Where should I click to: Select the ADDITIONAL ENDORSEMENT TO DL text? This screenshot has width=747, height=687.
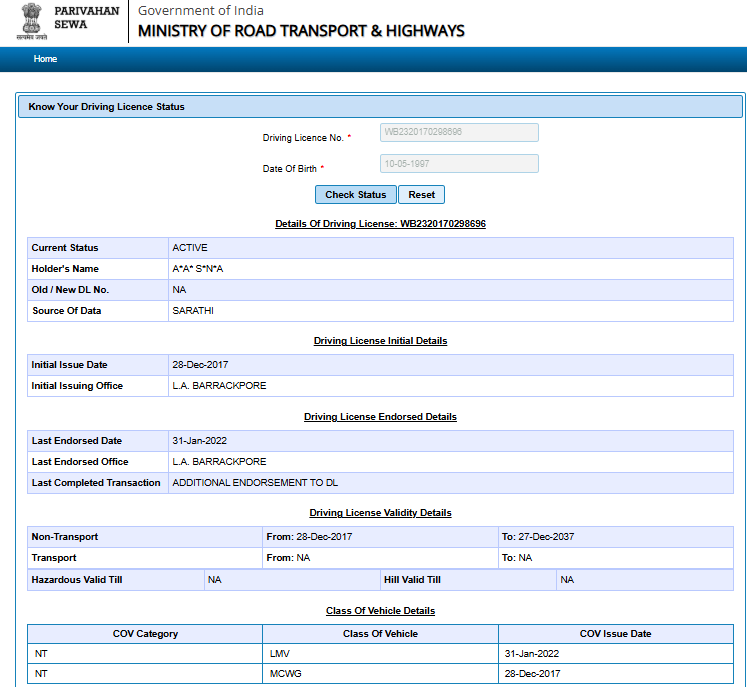pyautogui.click(x=255, y=483)
